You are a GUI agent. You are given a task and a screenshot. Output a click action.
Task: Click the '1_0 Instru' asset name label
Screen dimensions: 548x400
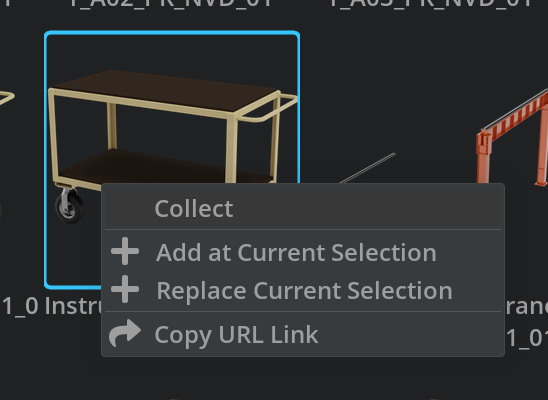point(52,306)
